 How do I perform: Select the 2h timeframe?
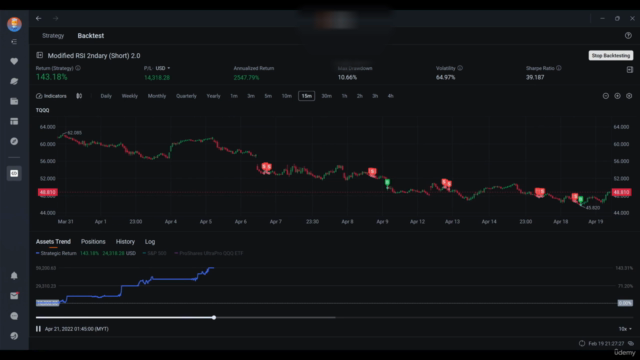(360, 96)
